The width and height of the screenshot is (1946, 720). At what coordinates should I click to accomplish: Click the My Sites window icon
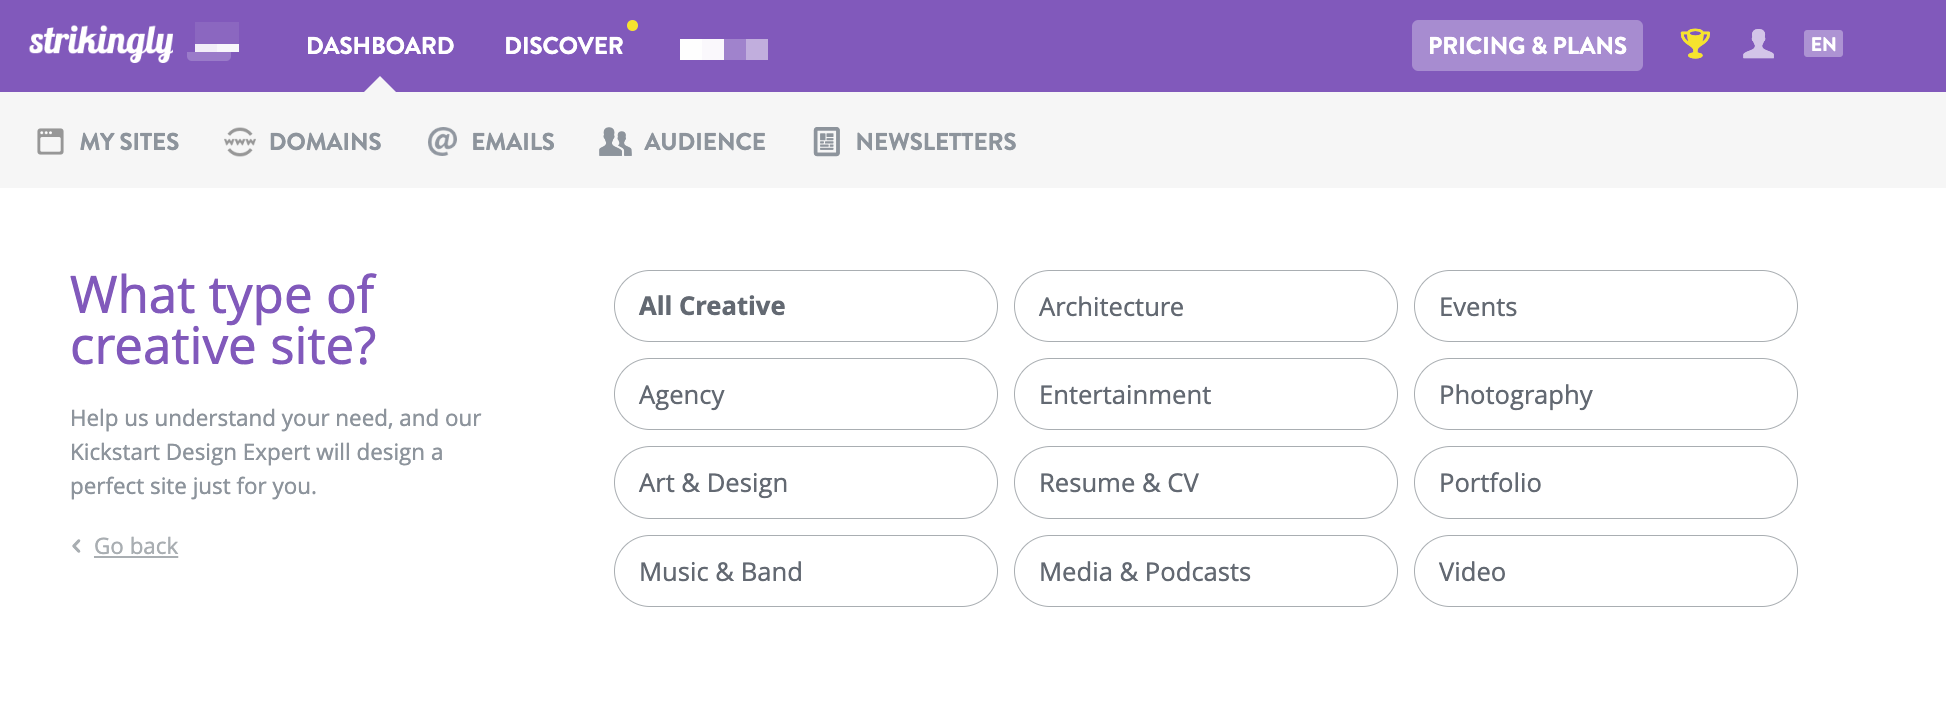click(x=50, y=141)
